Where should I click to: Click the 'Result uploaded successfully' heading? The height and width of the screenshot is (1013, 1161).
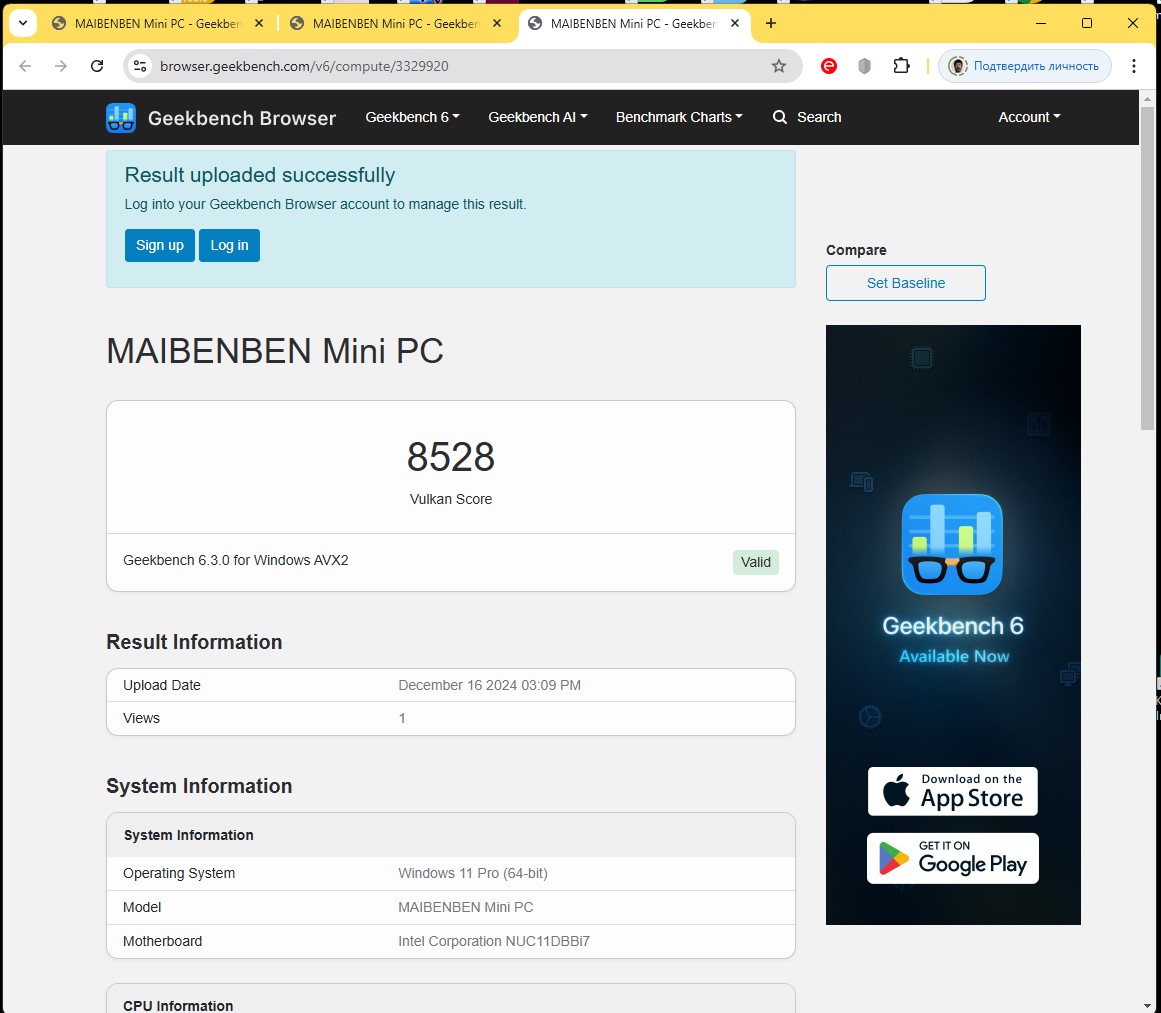click(259, 175)
